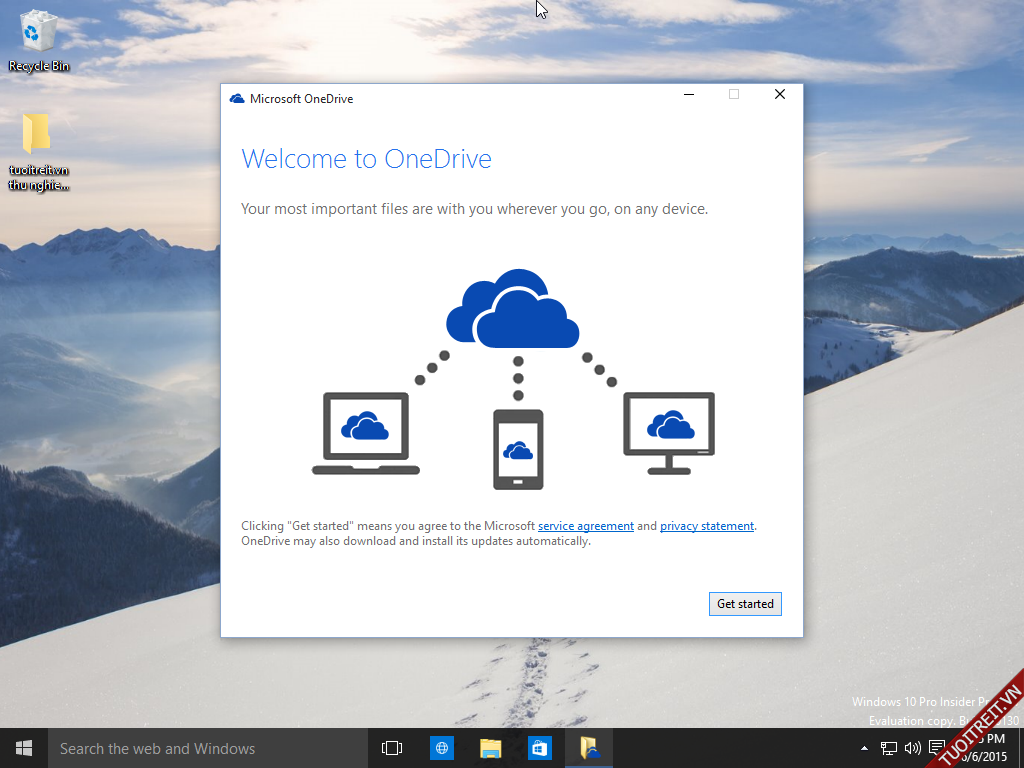Open the privacy statement link
This screenshot has height=768, width=1024.
click(x=706, y=526)
